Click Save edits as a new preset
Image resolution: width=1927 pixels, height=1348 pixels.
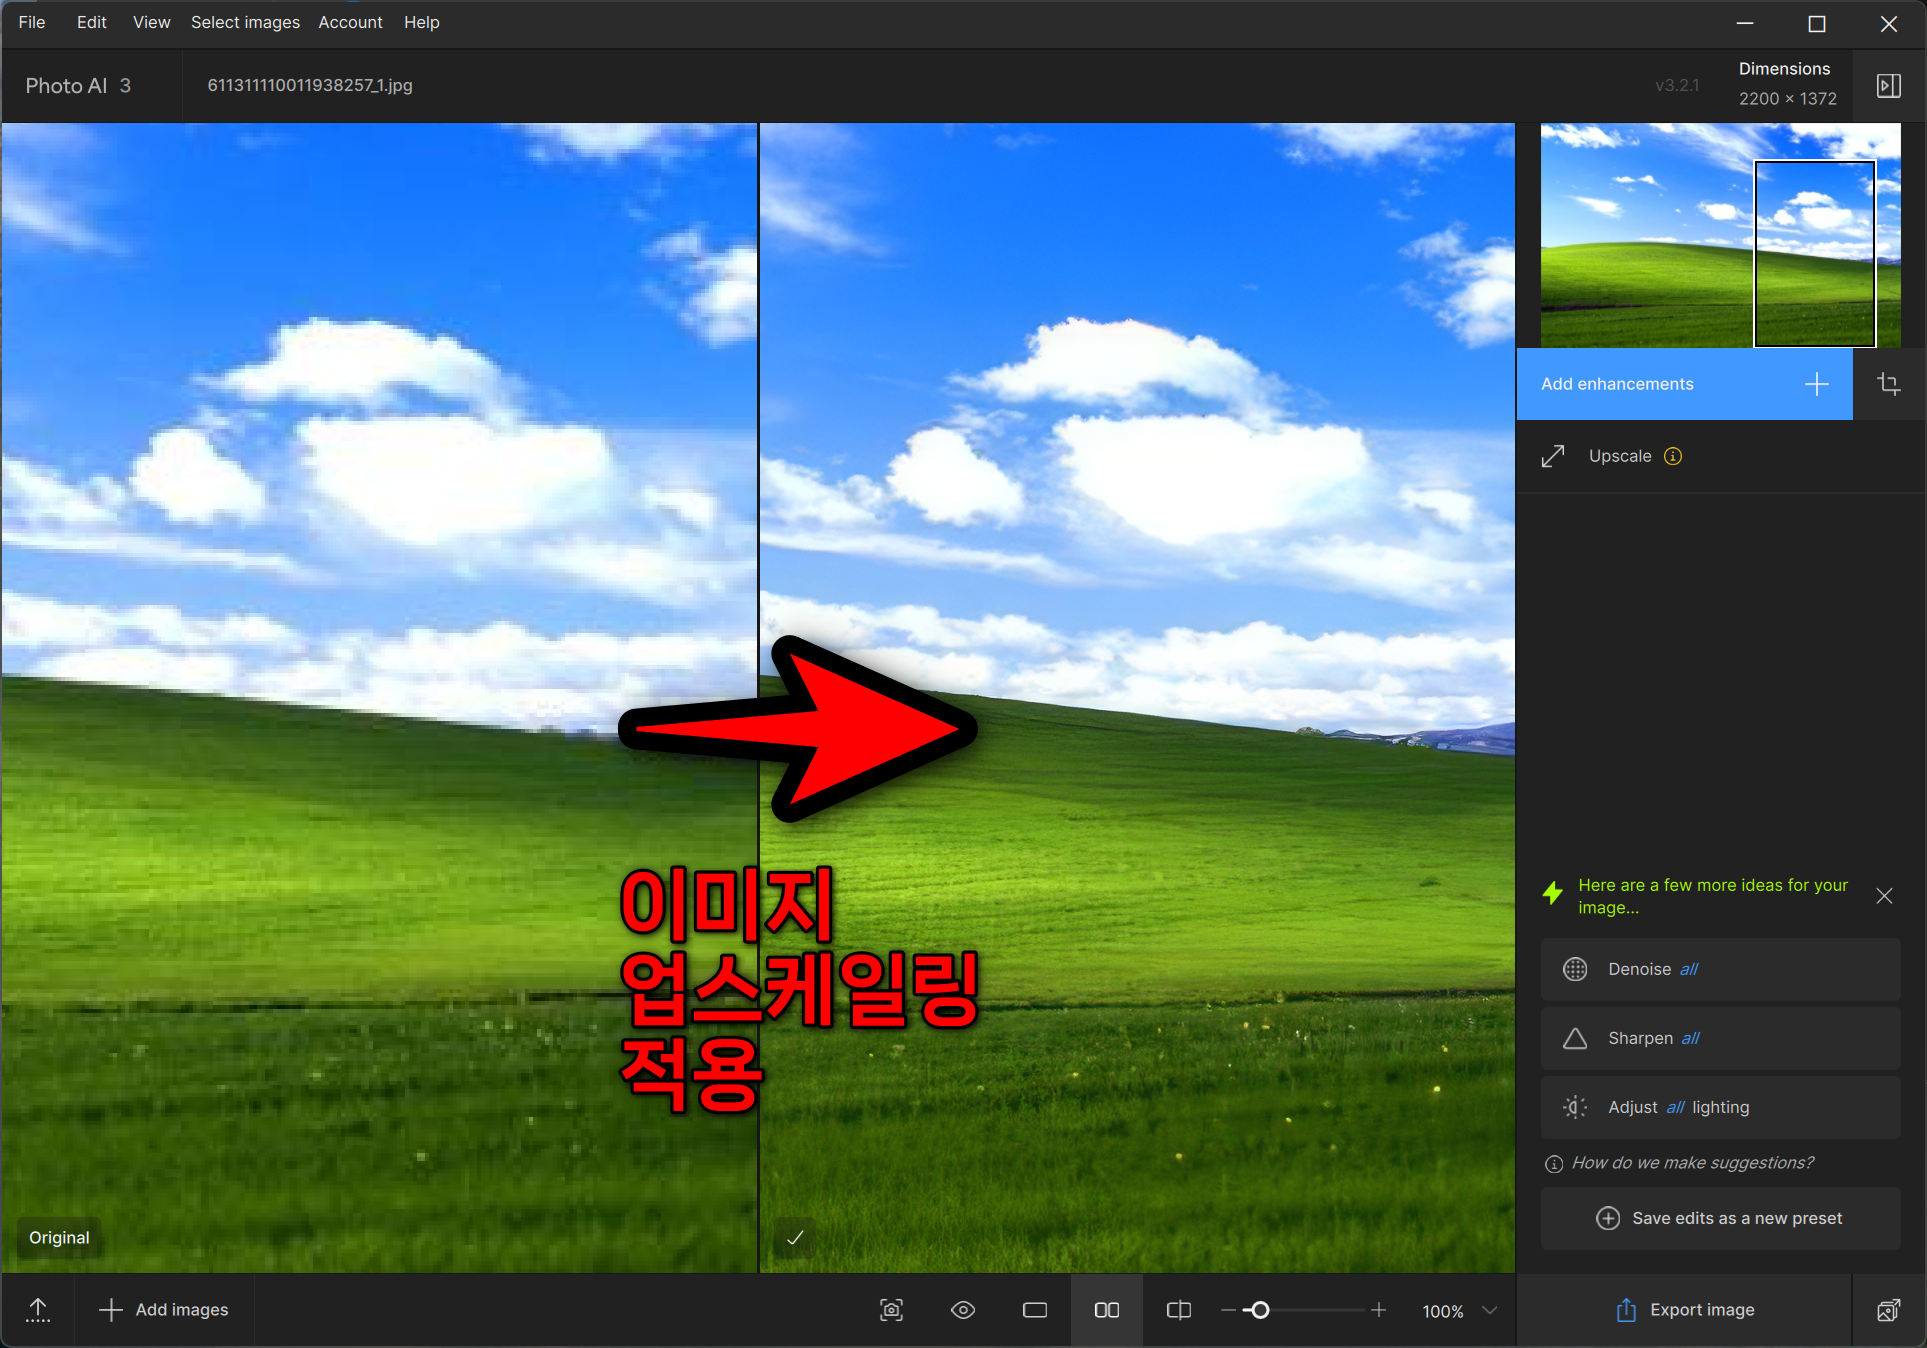pyautogui.click(x=1720, y=1218)
